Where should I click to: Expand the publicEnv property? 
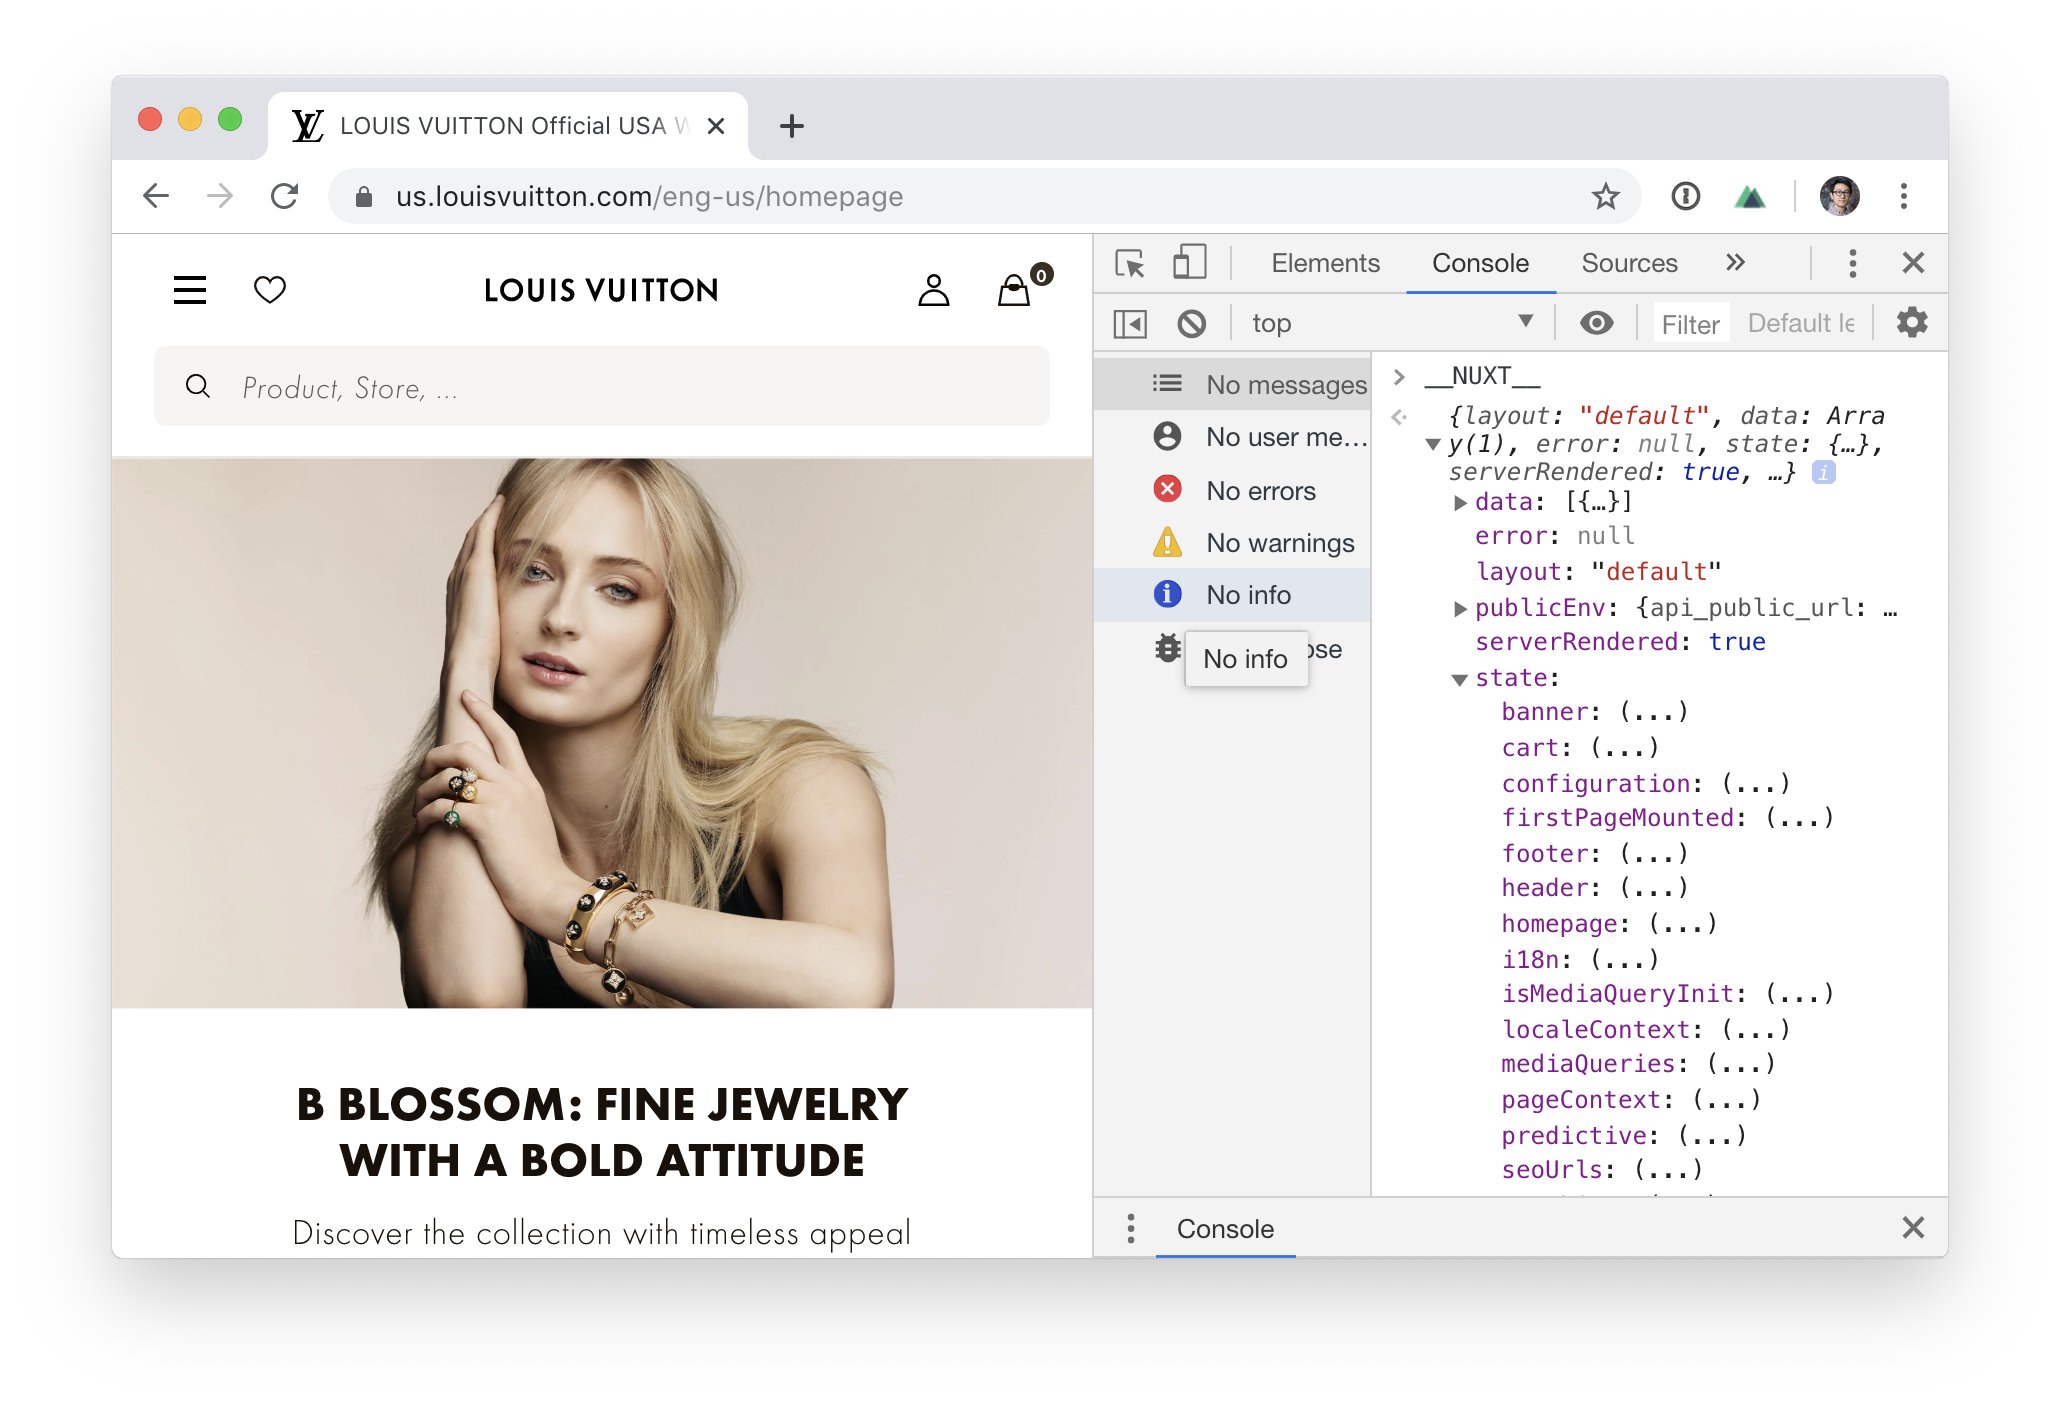[x=1460, y=608]
